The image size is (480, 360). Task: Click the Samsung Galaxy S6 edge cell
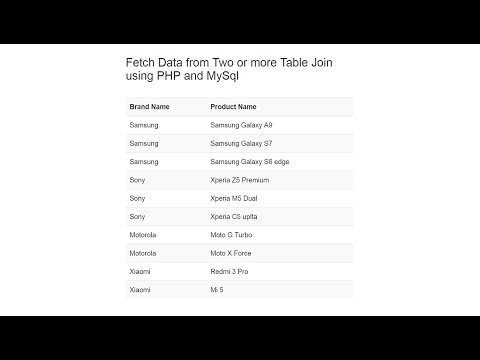tap(250, 162)
